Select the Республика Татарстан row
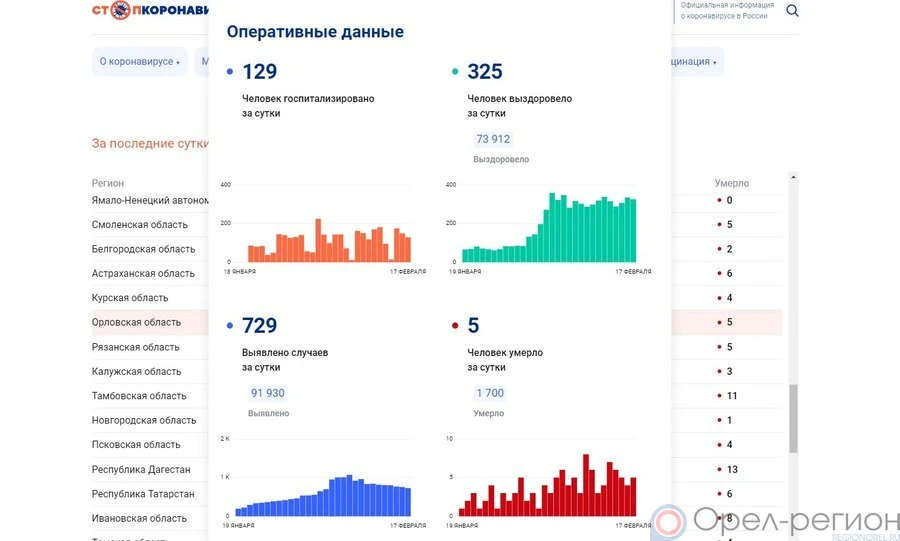This screenshot has width=900, height=541. [143, 494]
